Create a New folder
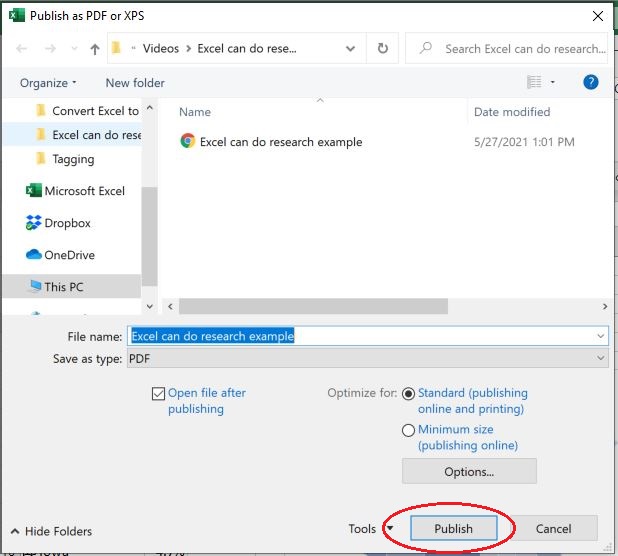 (135, 83)
